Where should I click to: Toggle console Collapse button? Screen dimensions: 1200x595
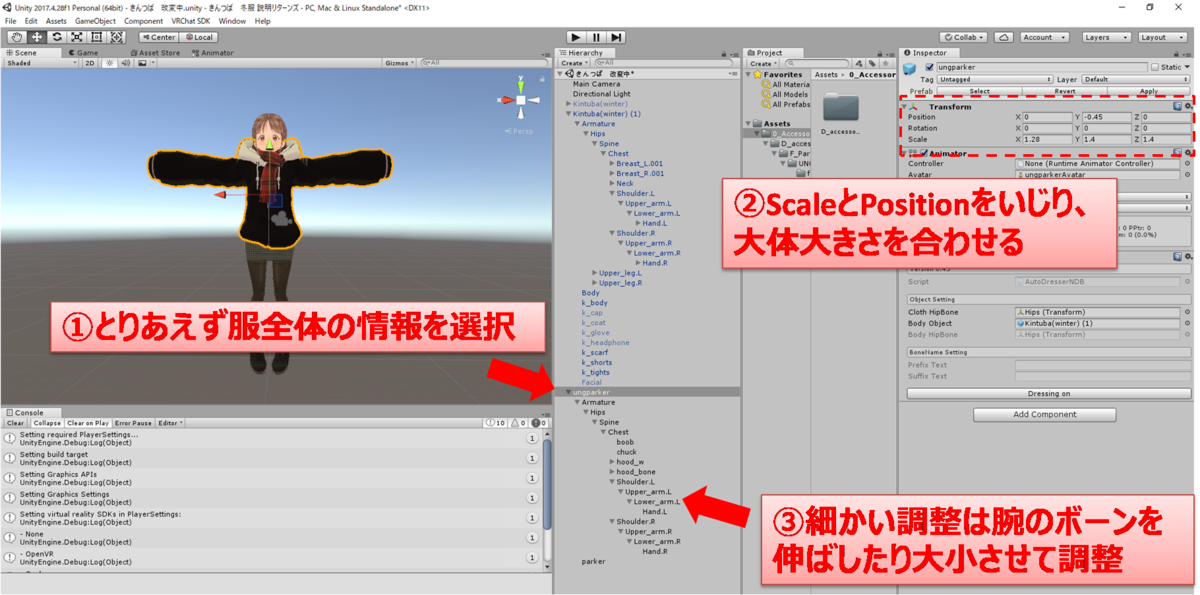[46, 423]
